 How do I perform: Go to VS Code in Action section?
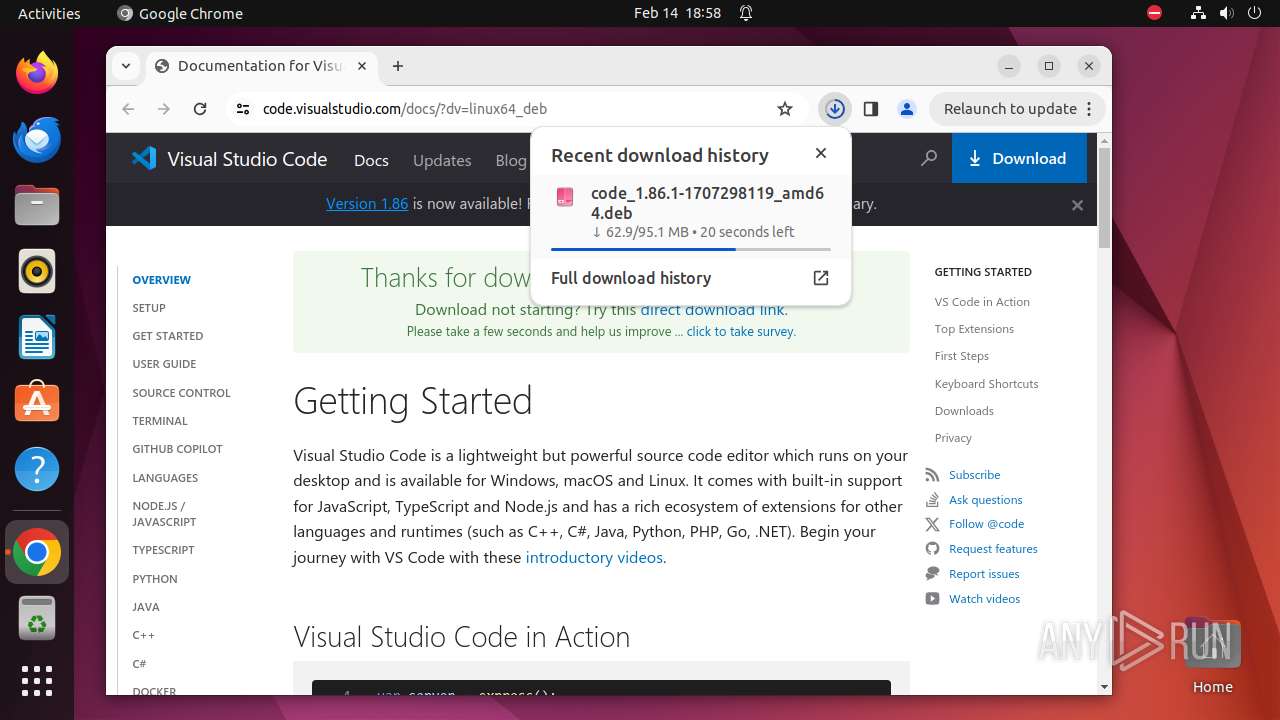pos(982,302)
